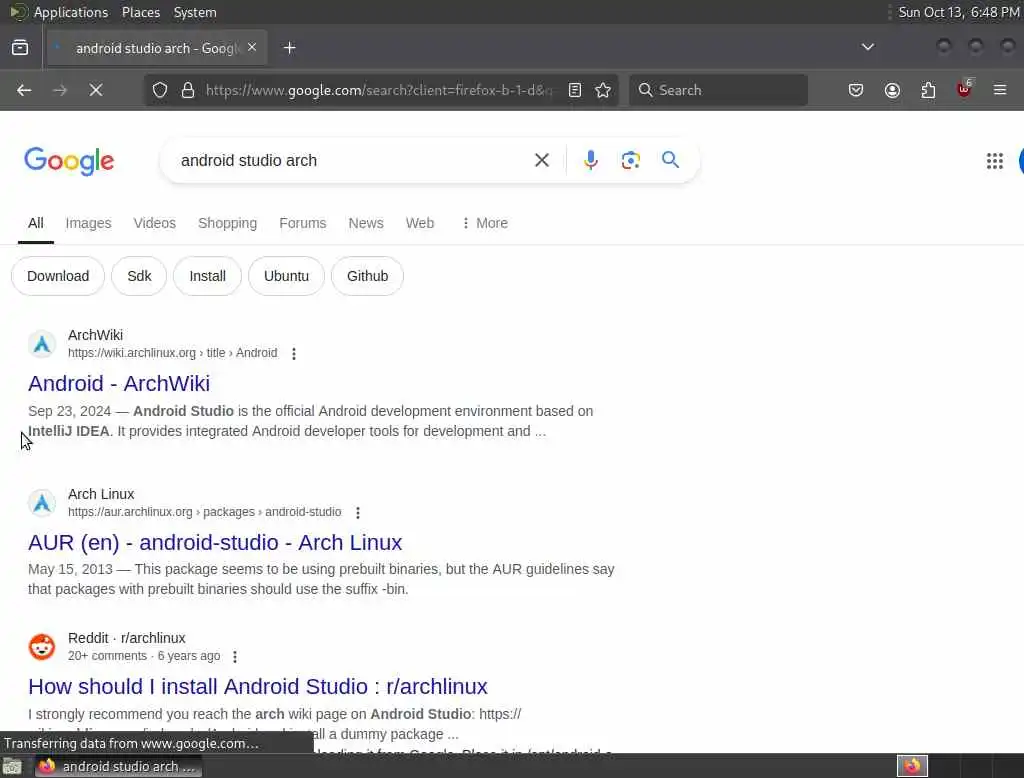Focus the Firefox address bar
Viewport: 1024px width, 778px height.
pyautogui.click(x=379, y=90)
